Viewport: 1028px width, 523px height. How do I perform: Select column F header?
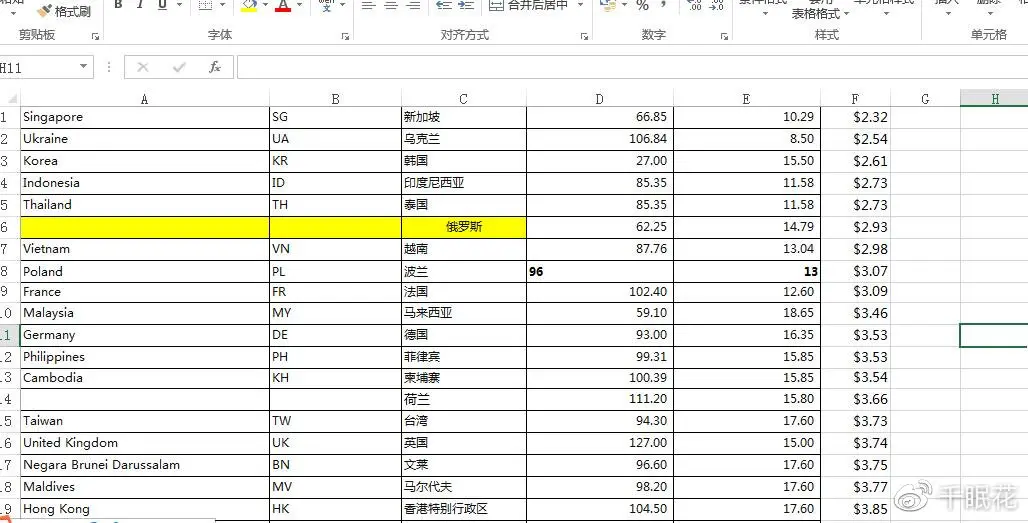[x=856, y=99]
